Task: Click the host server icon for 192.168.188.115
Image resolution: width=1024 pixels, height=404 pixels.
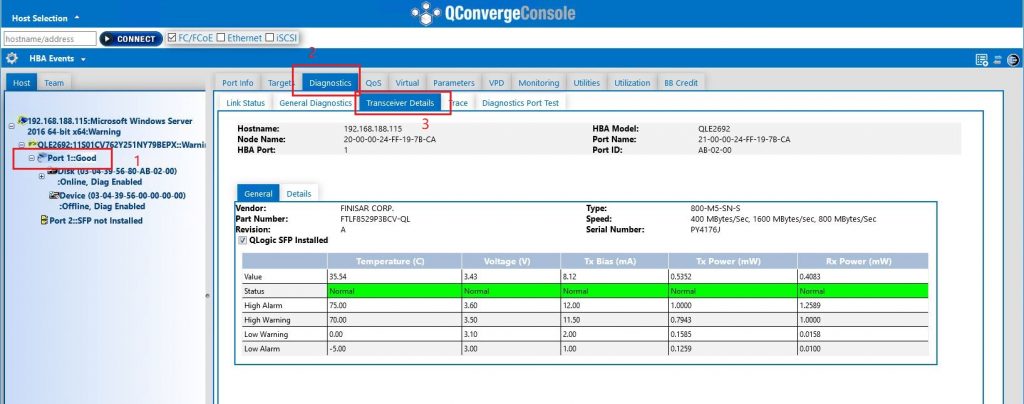Action: 22,120
